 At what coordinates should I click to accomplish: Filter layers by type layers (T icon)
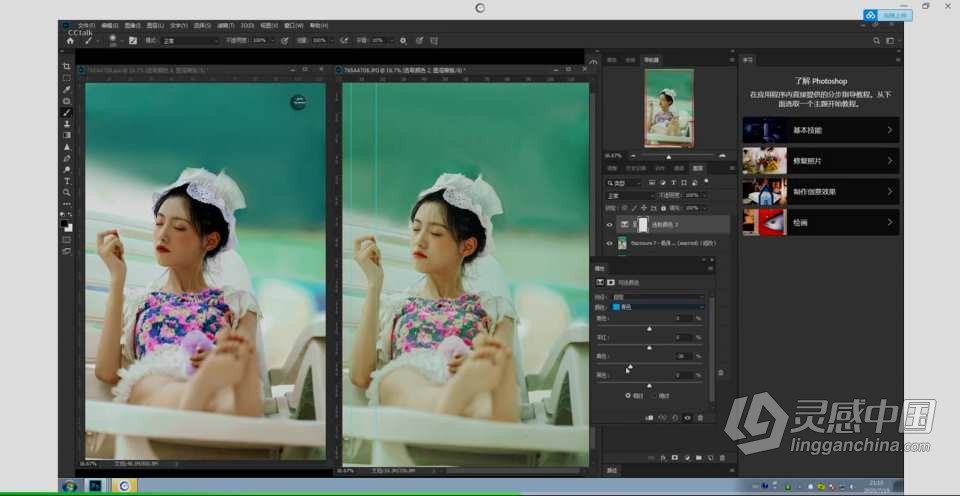point(673,182)
